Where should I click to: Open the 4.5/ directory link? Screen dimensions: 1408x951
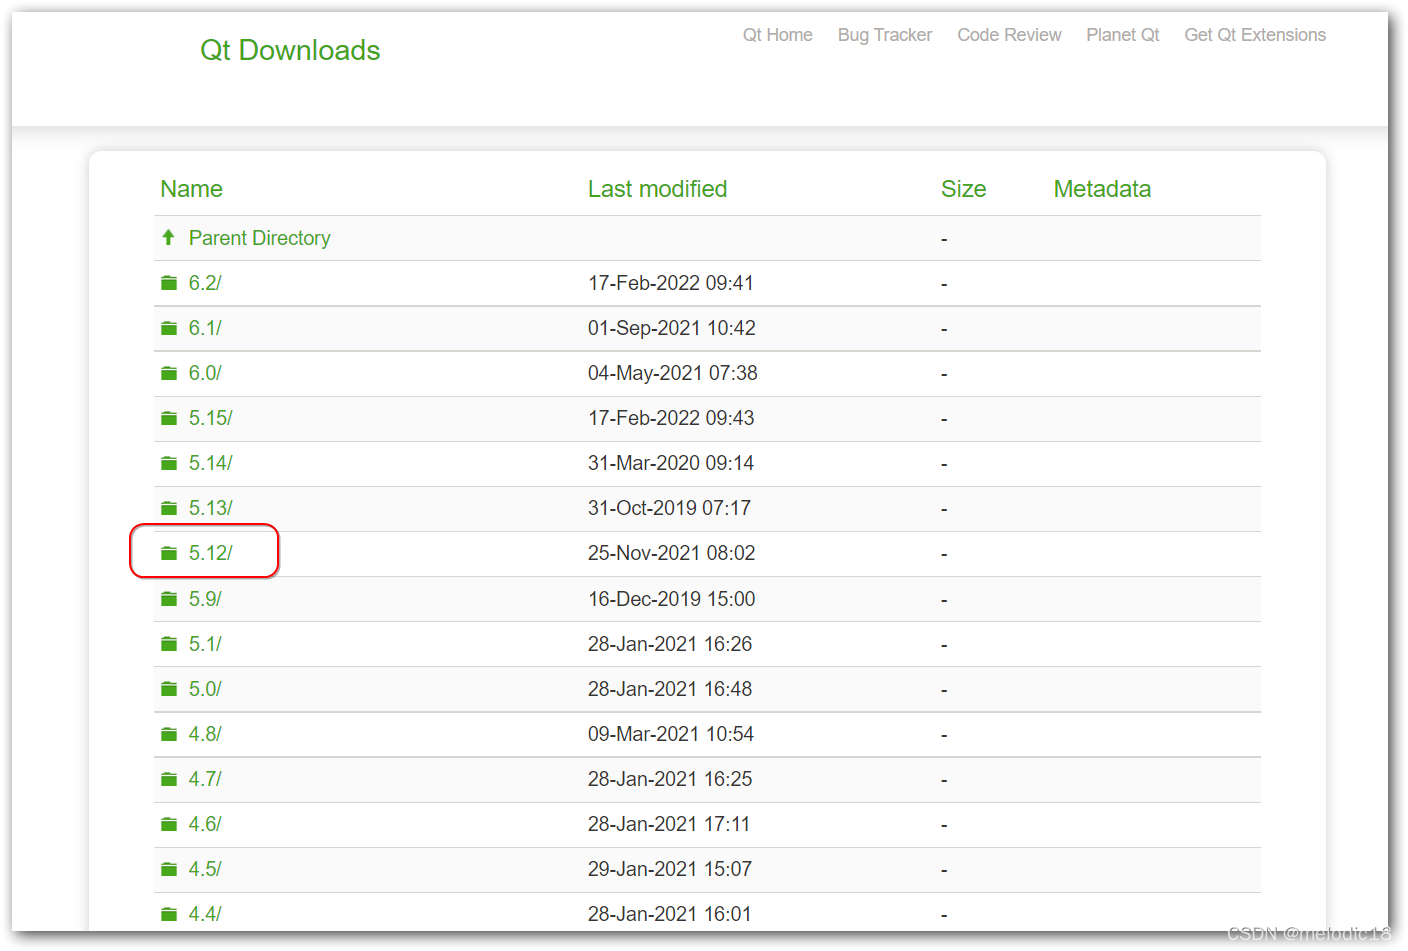(x=205, y=869)
